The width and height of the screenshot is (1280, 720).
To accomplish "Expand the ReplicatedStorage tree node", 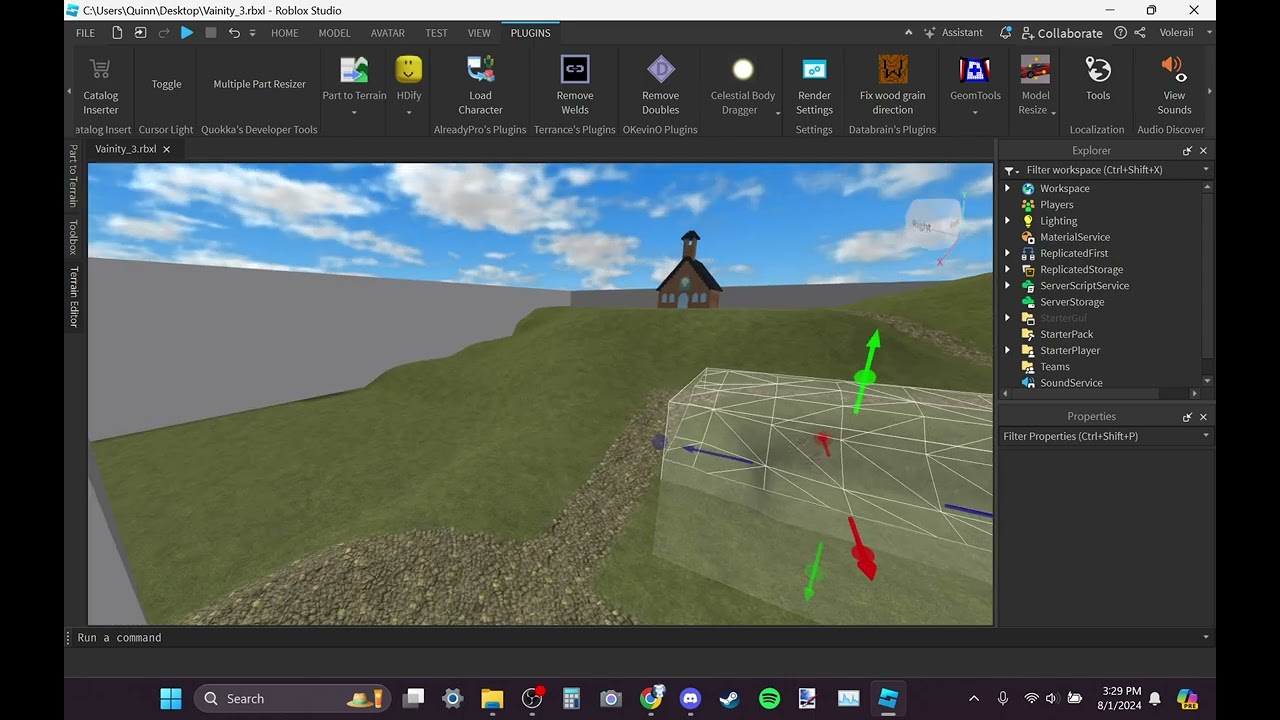I will [1008, 269].
